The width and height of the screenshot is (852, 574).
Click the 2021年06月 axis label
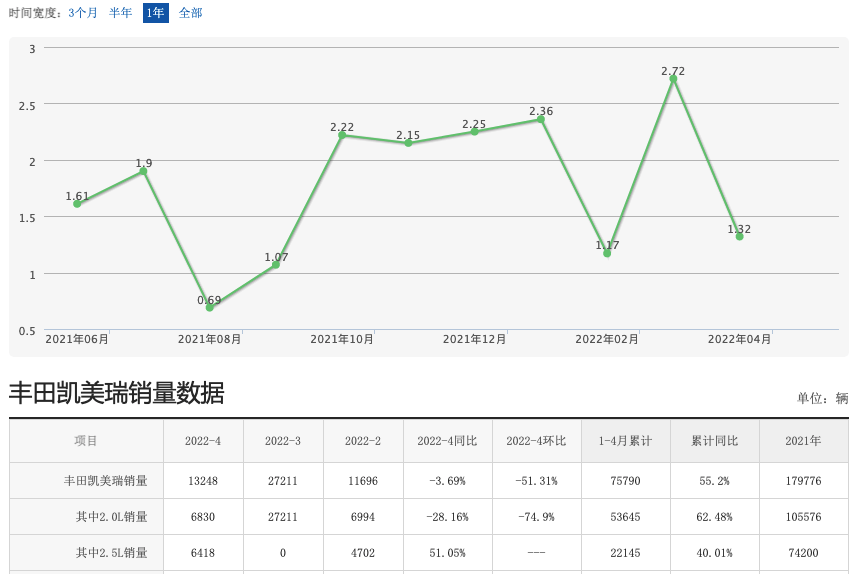(77, 339)
